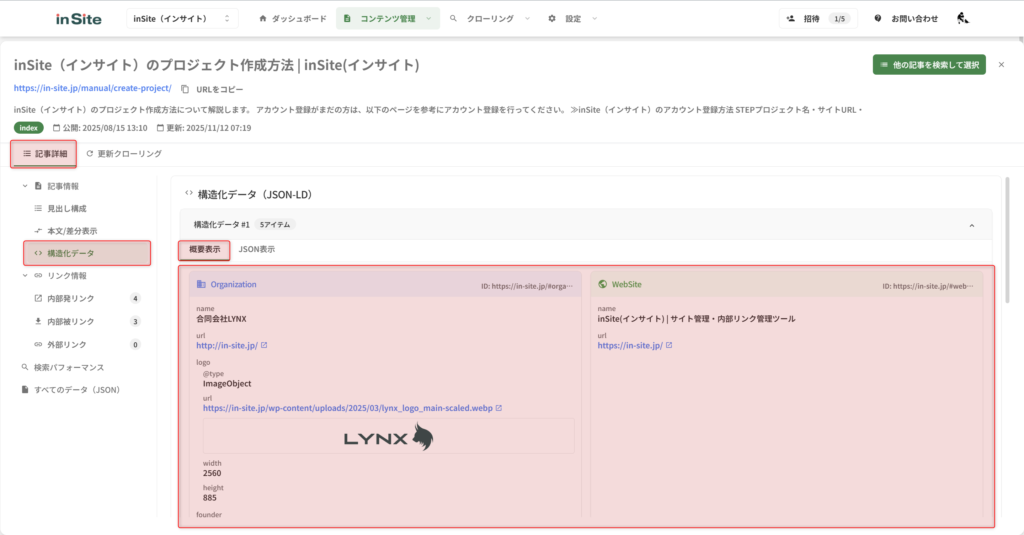1024x535 pixels.
Task: Click URLをコピー button
Action: (212, 89)
